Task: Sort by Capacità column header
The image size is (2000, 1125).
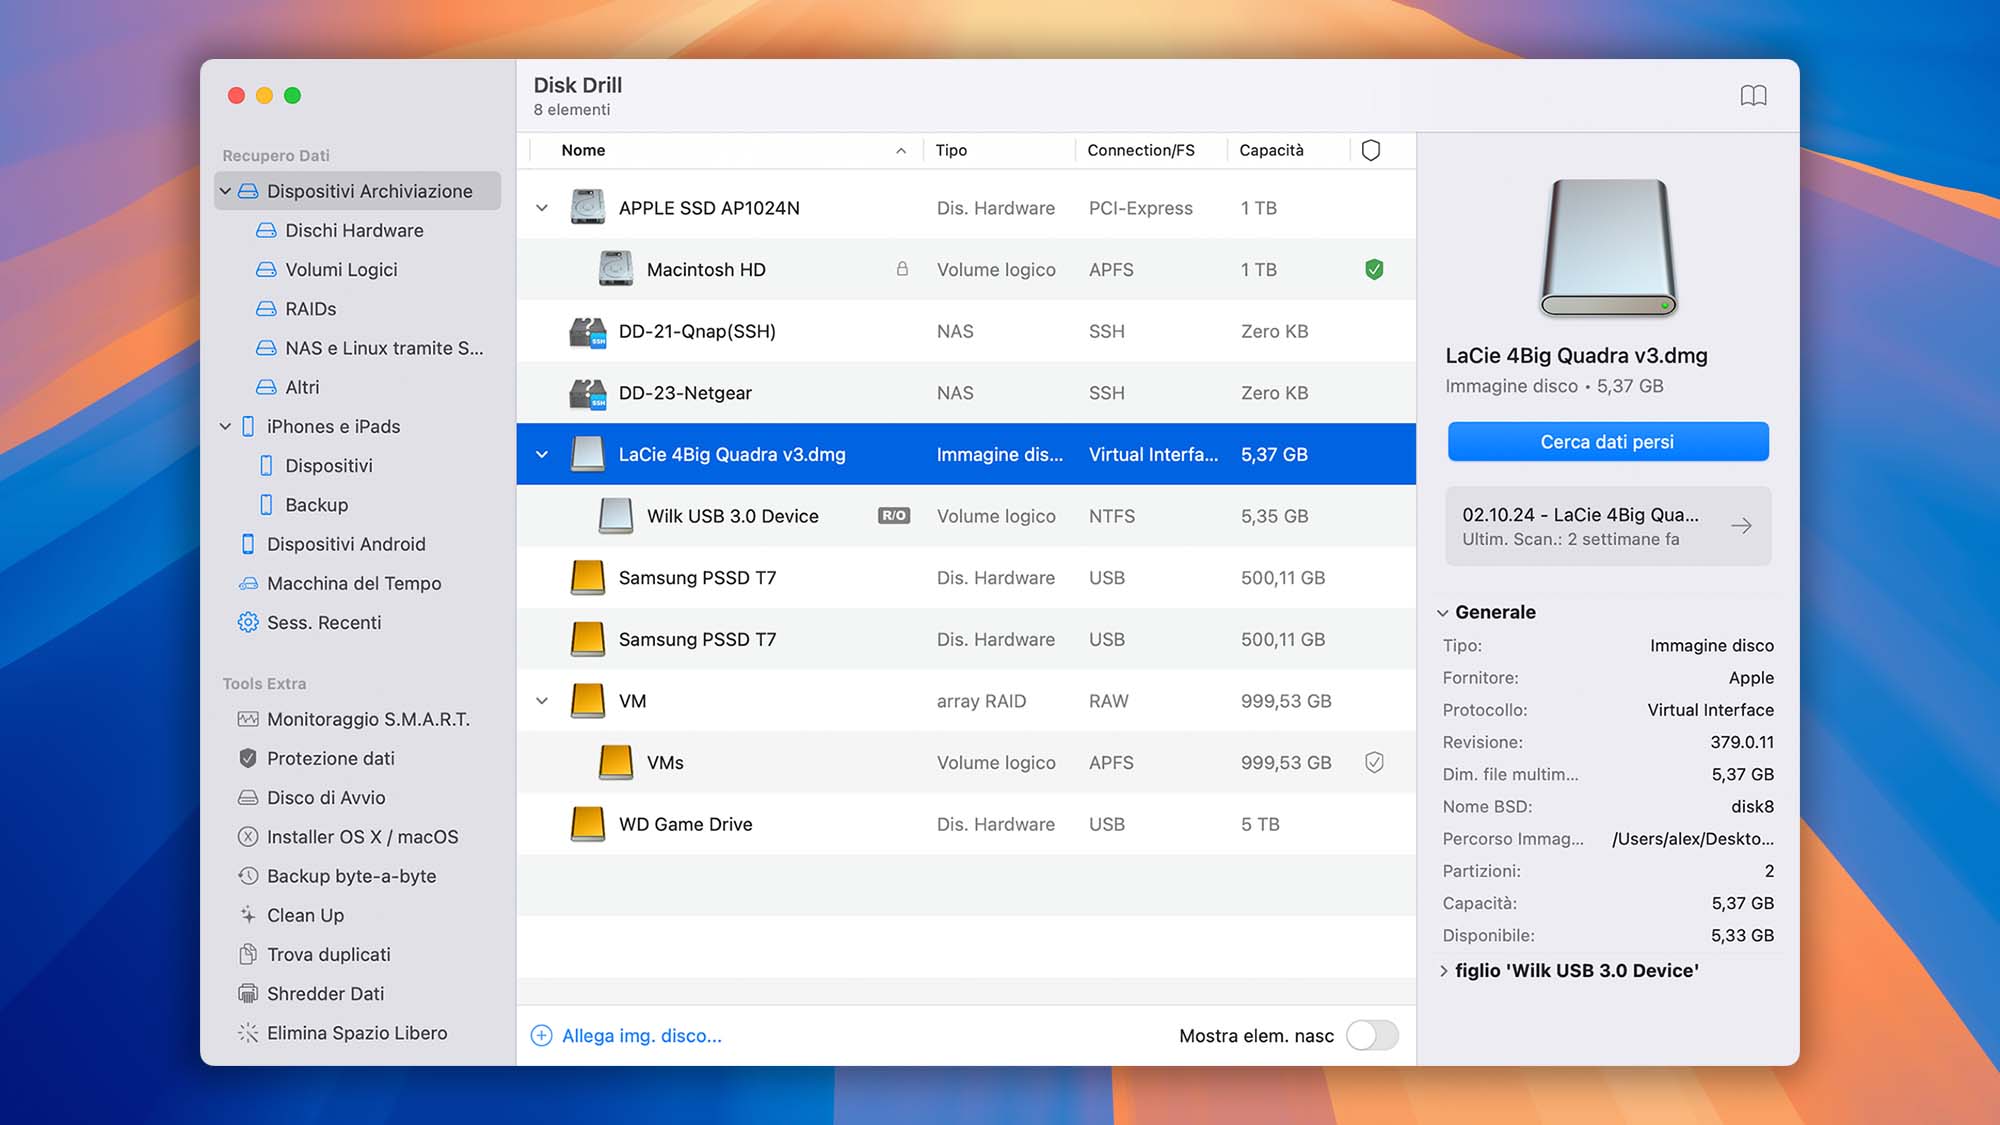Action: pyautogui.click(x=1271, y=150)
